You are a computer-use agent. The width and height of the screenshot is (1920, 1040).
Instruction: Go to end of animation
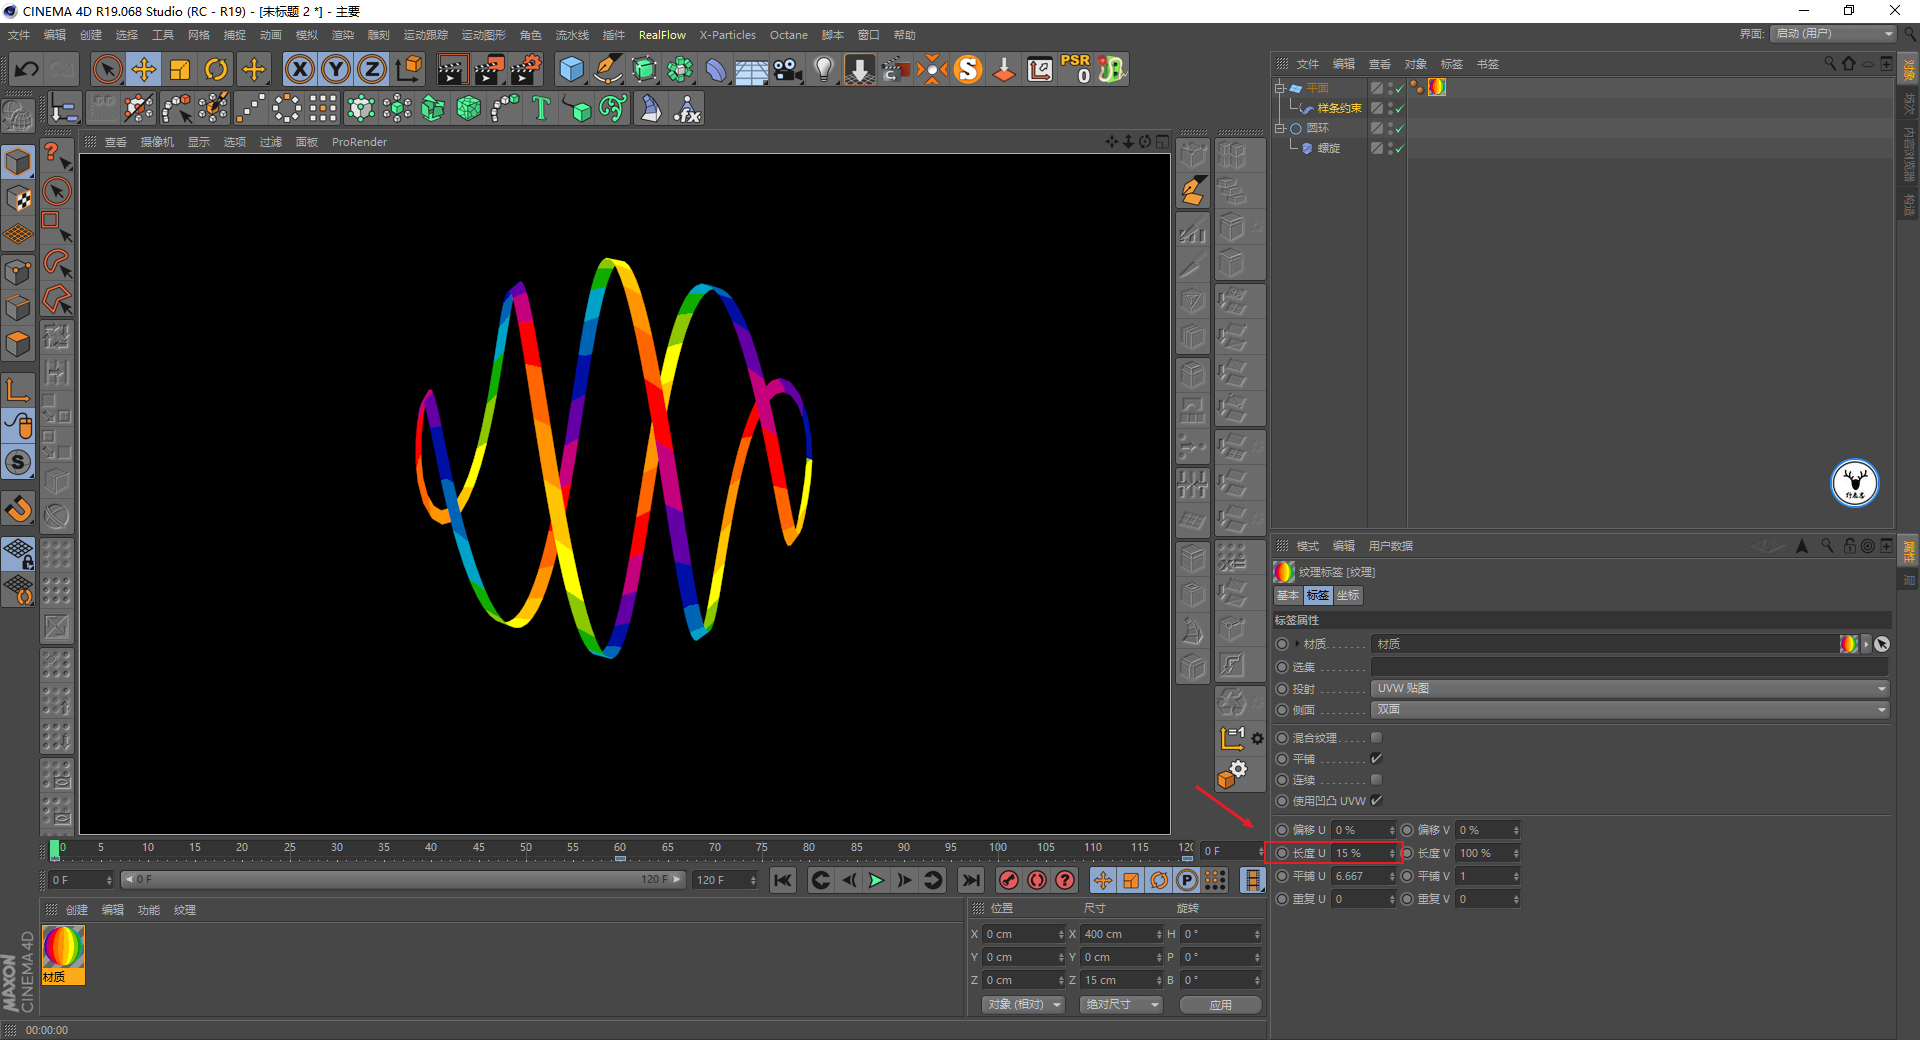click(x=970, y=880)
